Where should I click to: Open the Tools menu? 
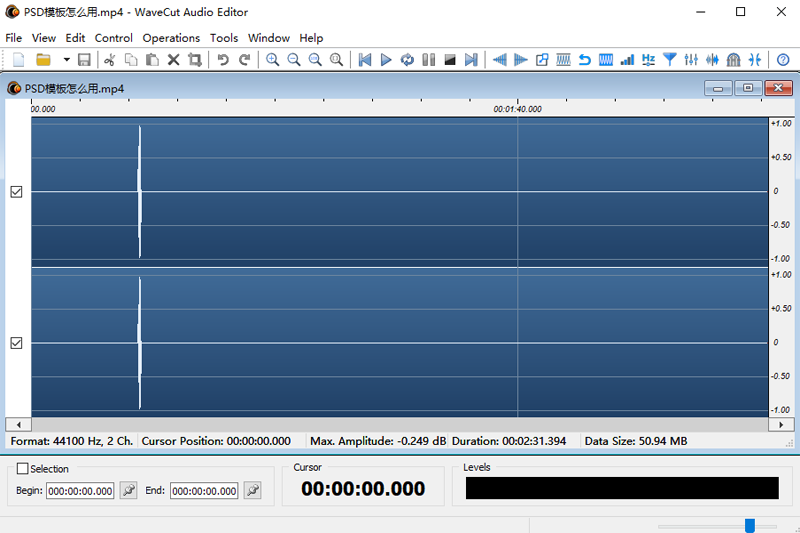224,38
